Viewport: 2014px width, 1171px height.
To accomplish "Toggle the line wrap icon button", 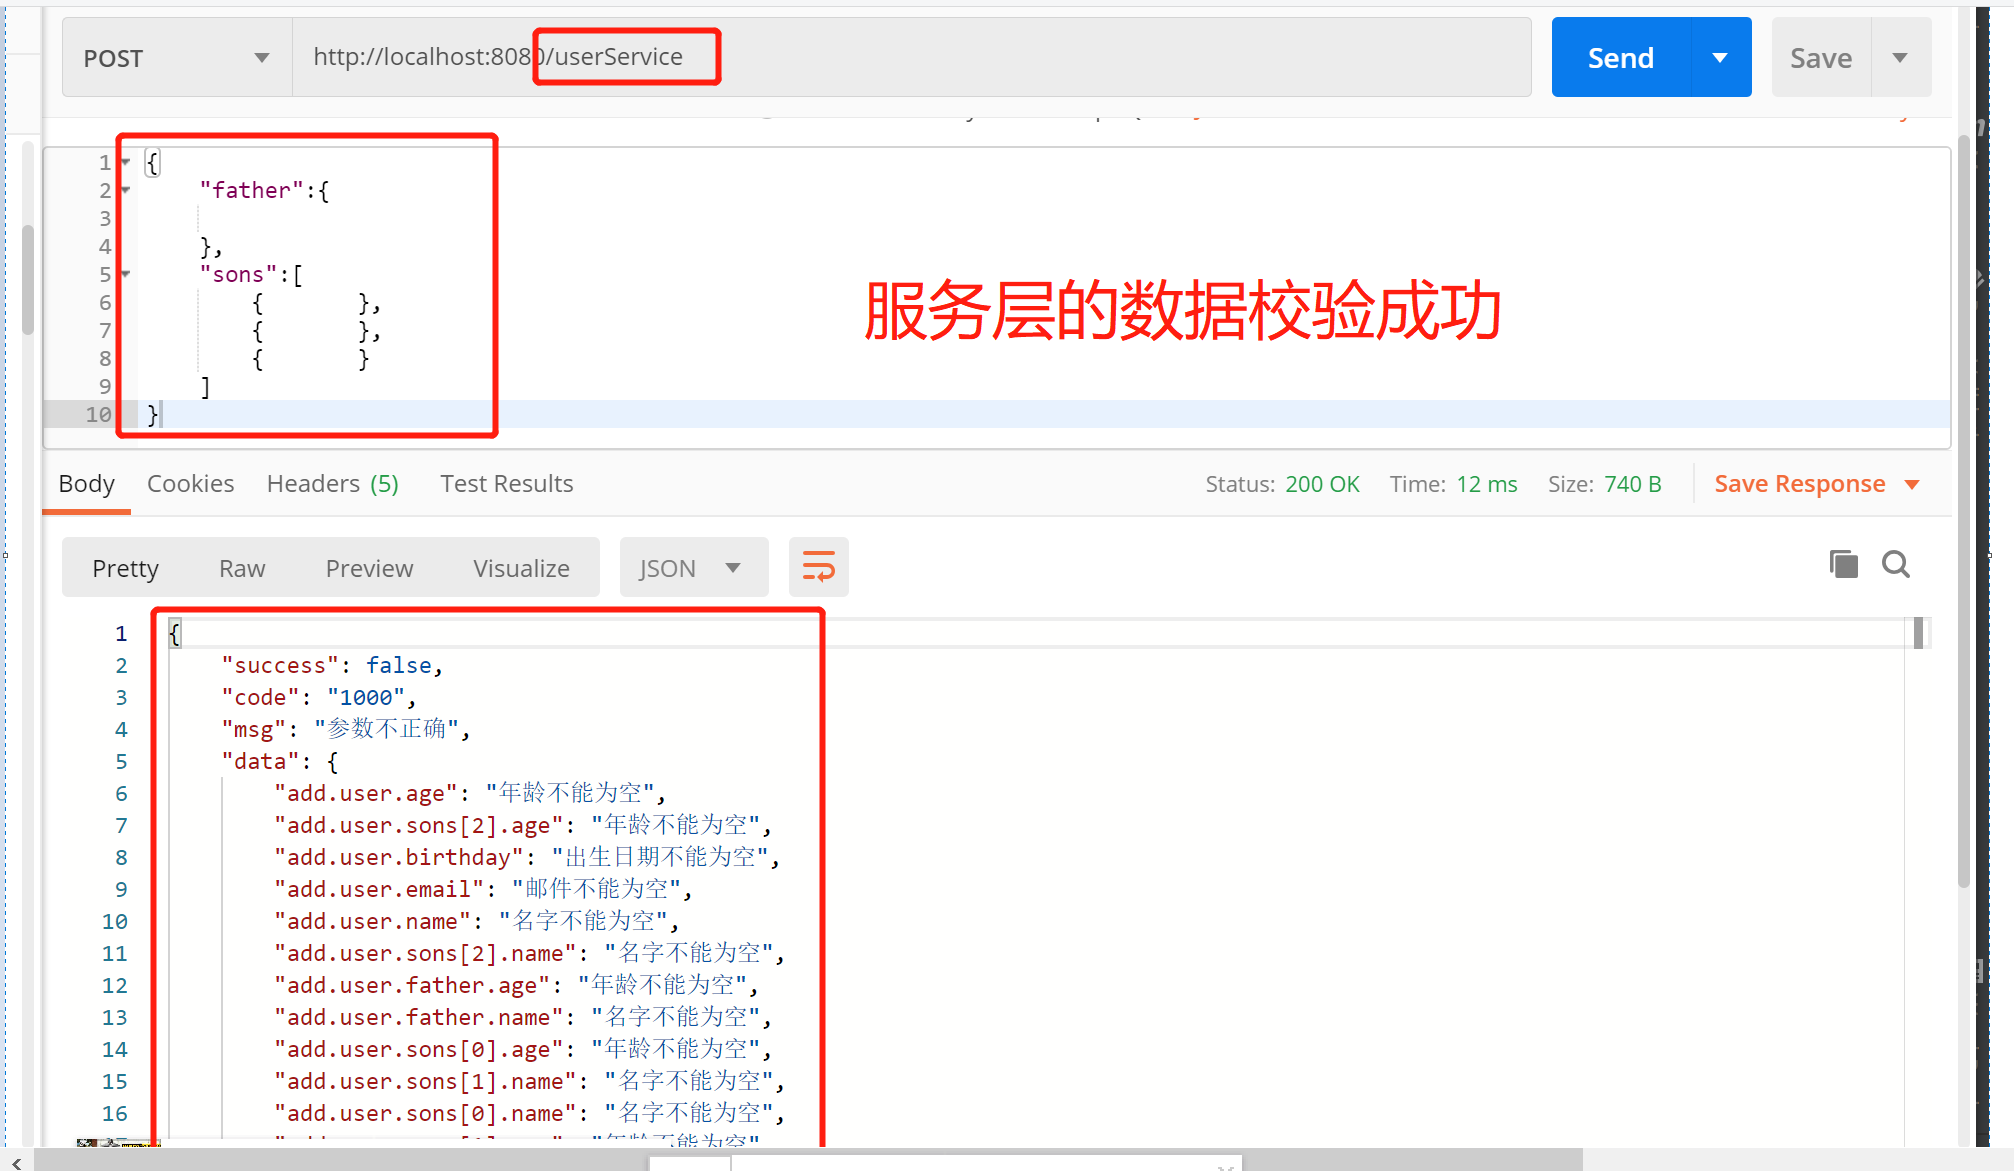I will pyautogui.click(x=818, y=567).
